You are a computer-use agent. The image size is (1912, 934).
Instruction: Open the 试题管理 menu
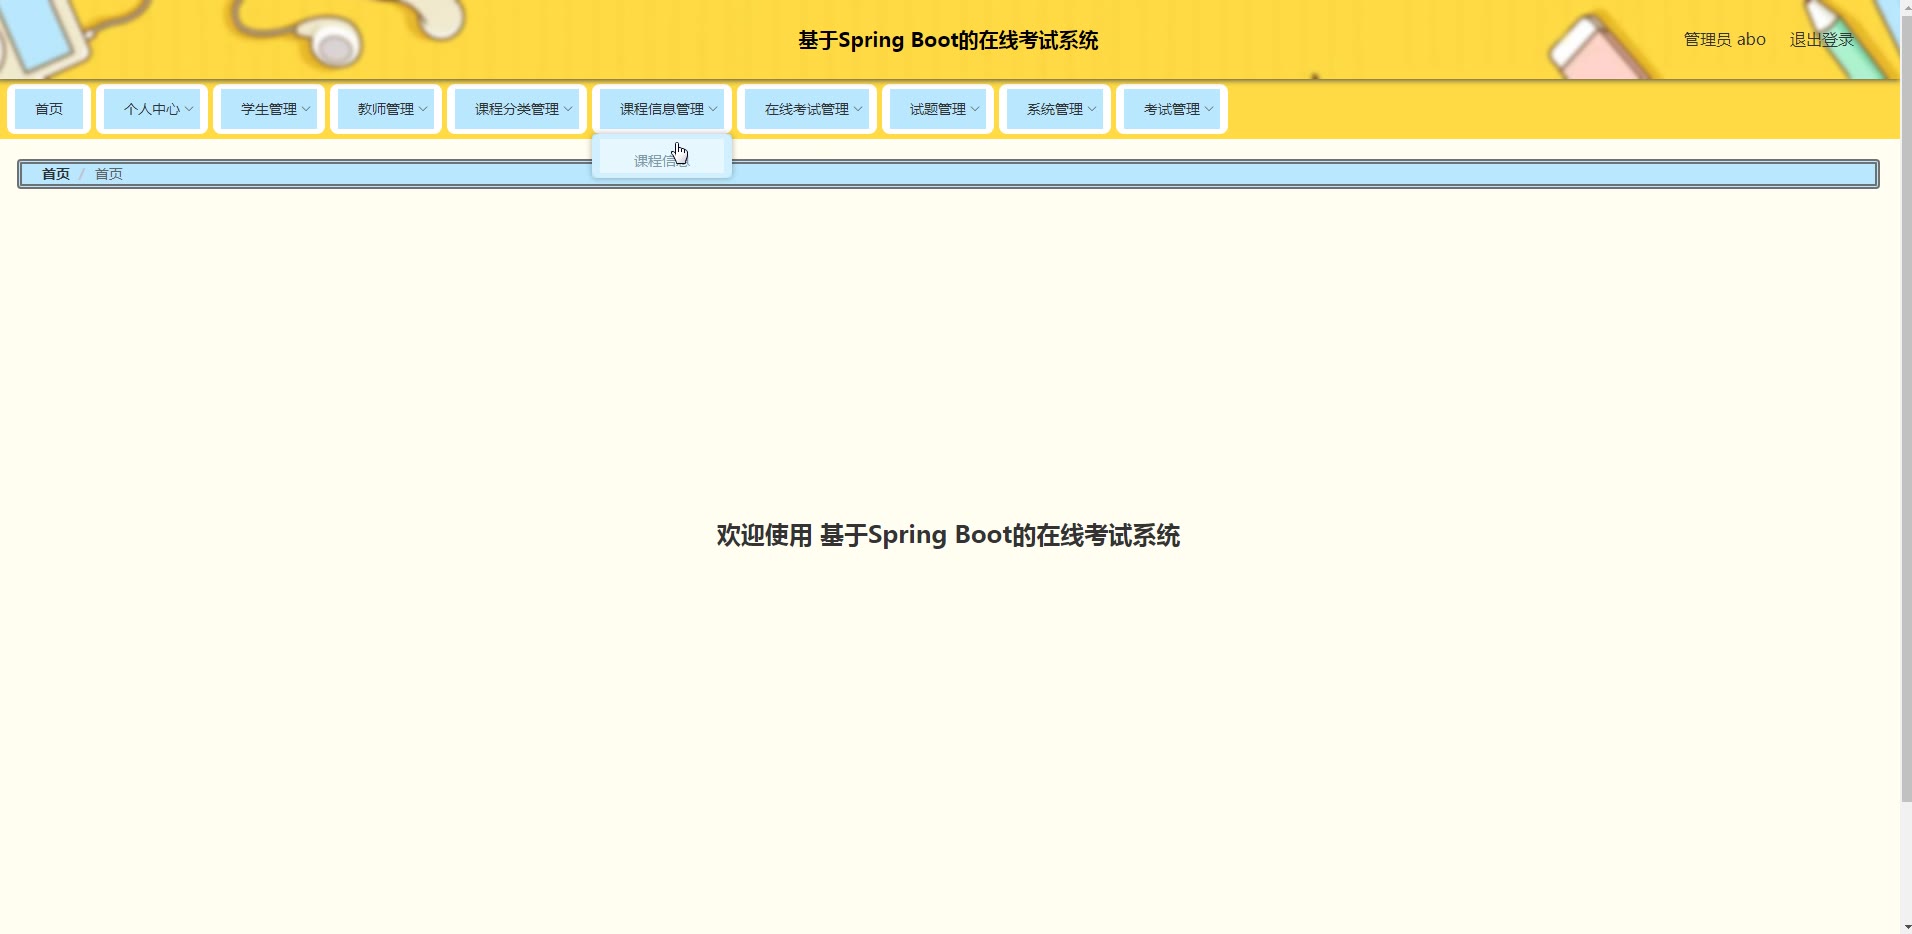coord(938,109)
